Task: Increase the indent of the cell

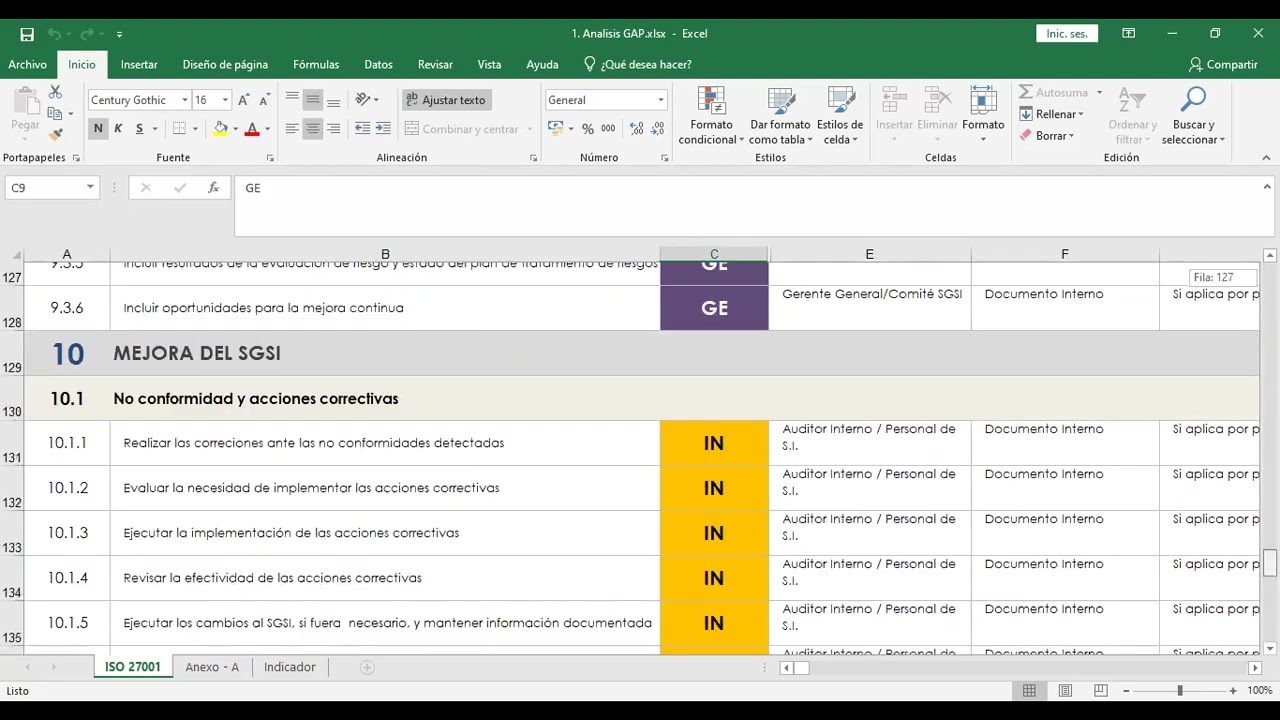Action: coord(383,129)
